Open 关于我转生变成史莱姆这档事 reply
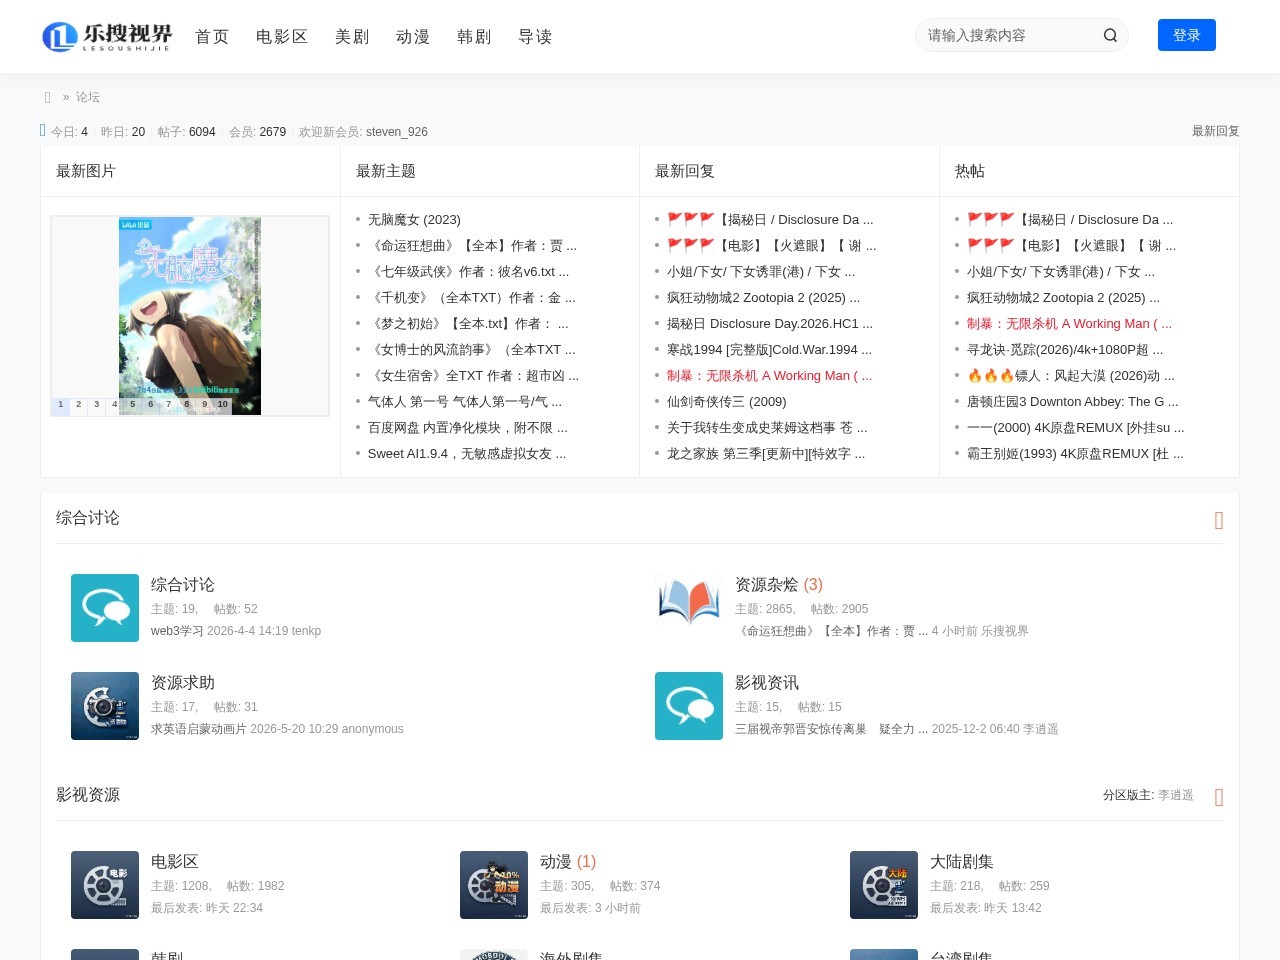The height and width of the screenshot is (960, 1280). 767,427
